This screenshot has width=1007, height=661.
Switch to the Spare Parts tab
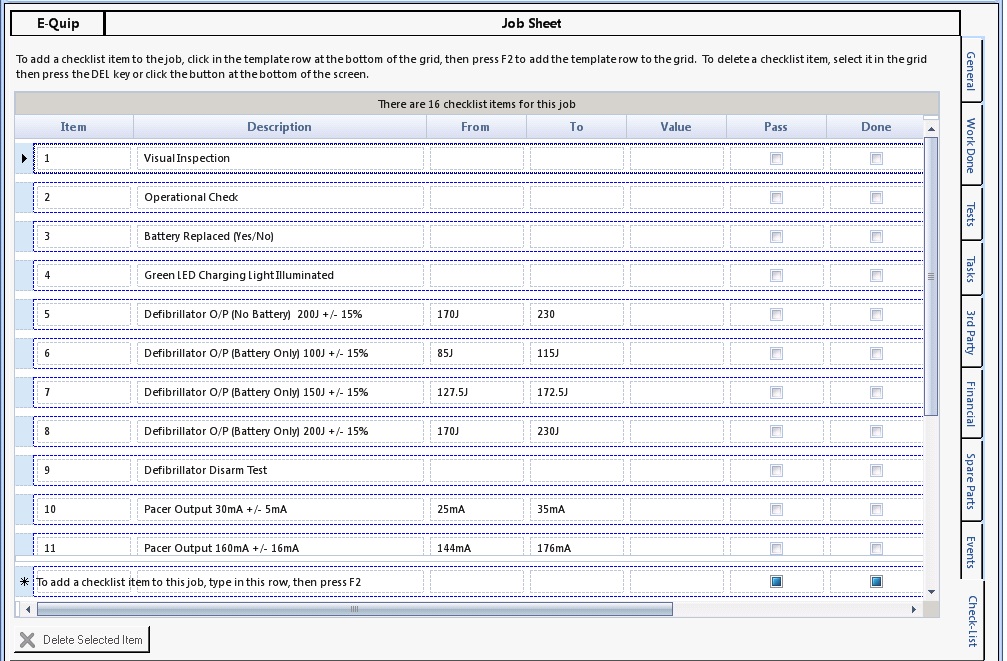972,481
